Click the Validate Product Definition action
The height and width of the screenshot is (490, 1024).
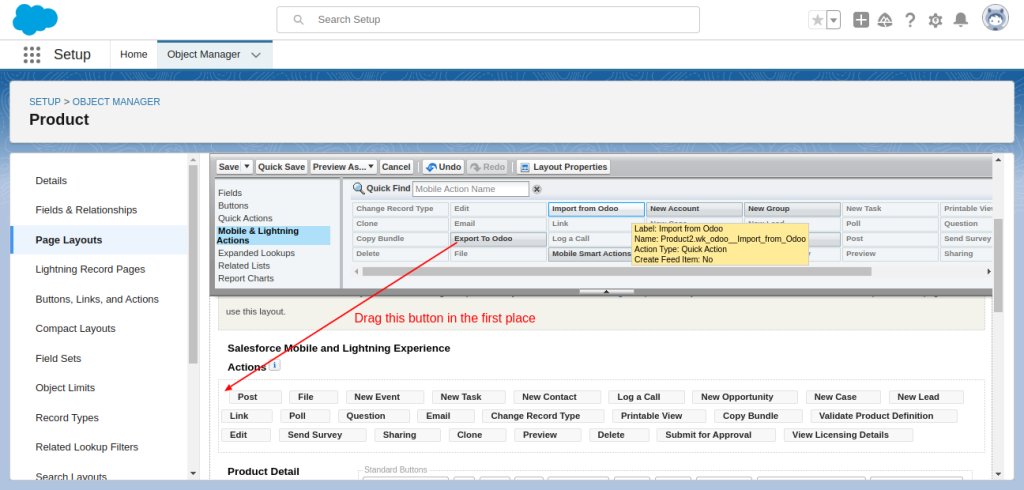[x=884, y=416]
